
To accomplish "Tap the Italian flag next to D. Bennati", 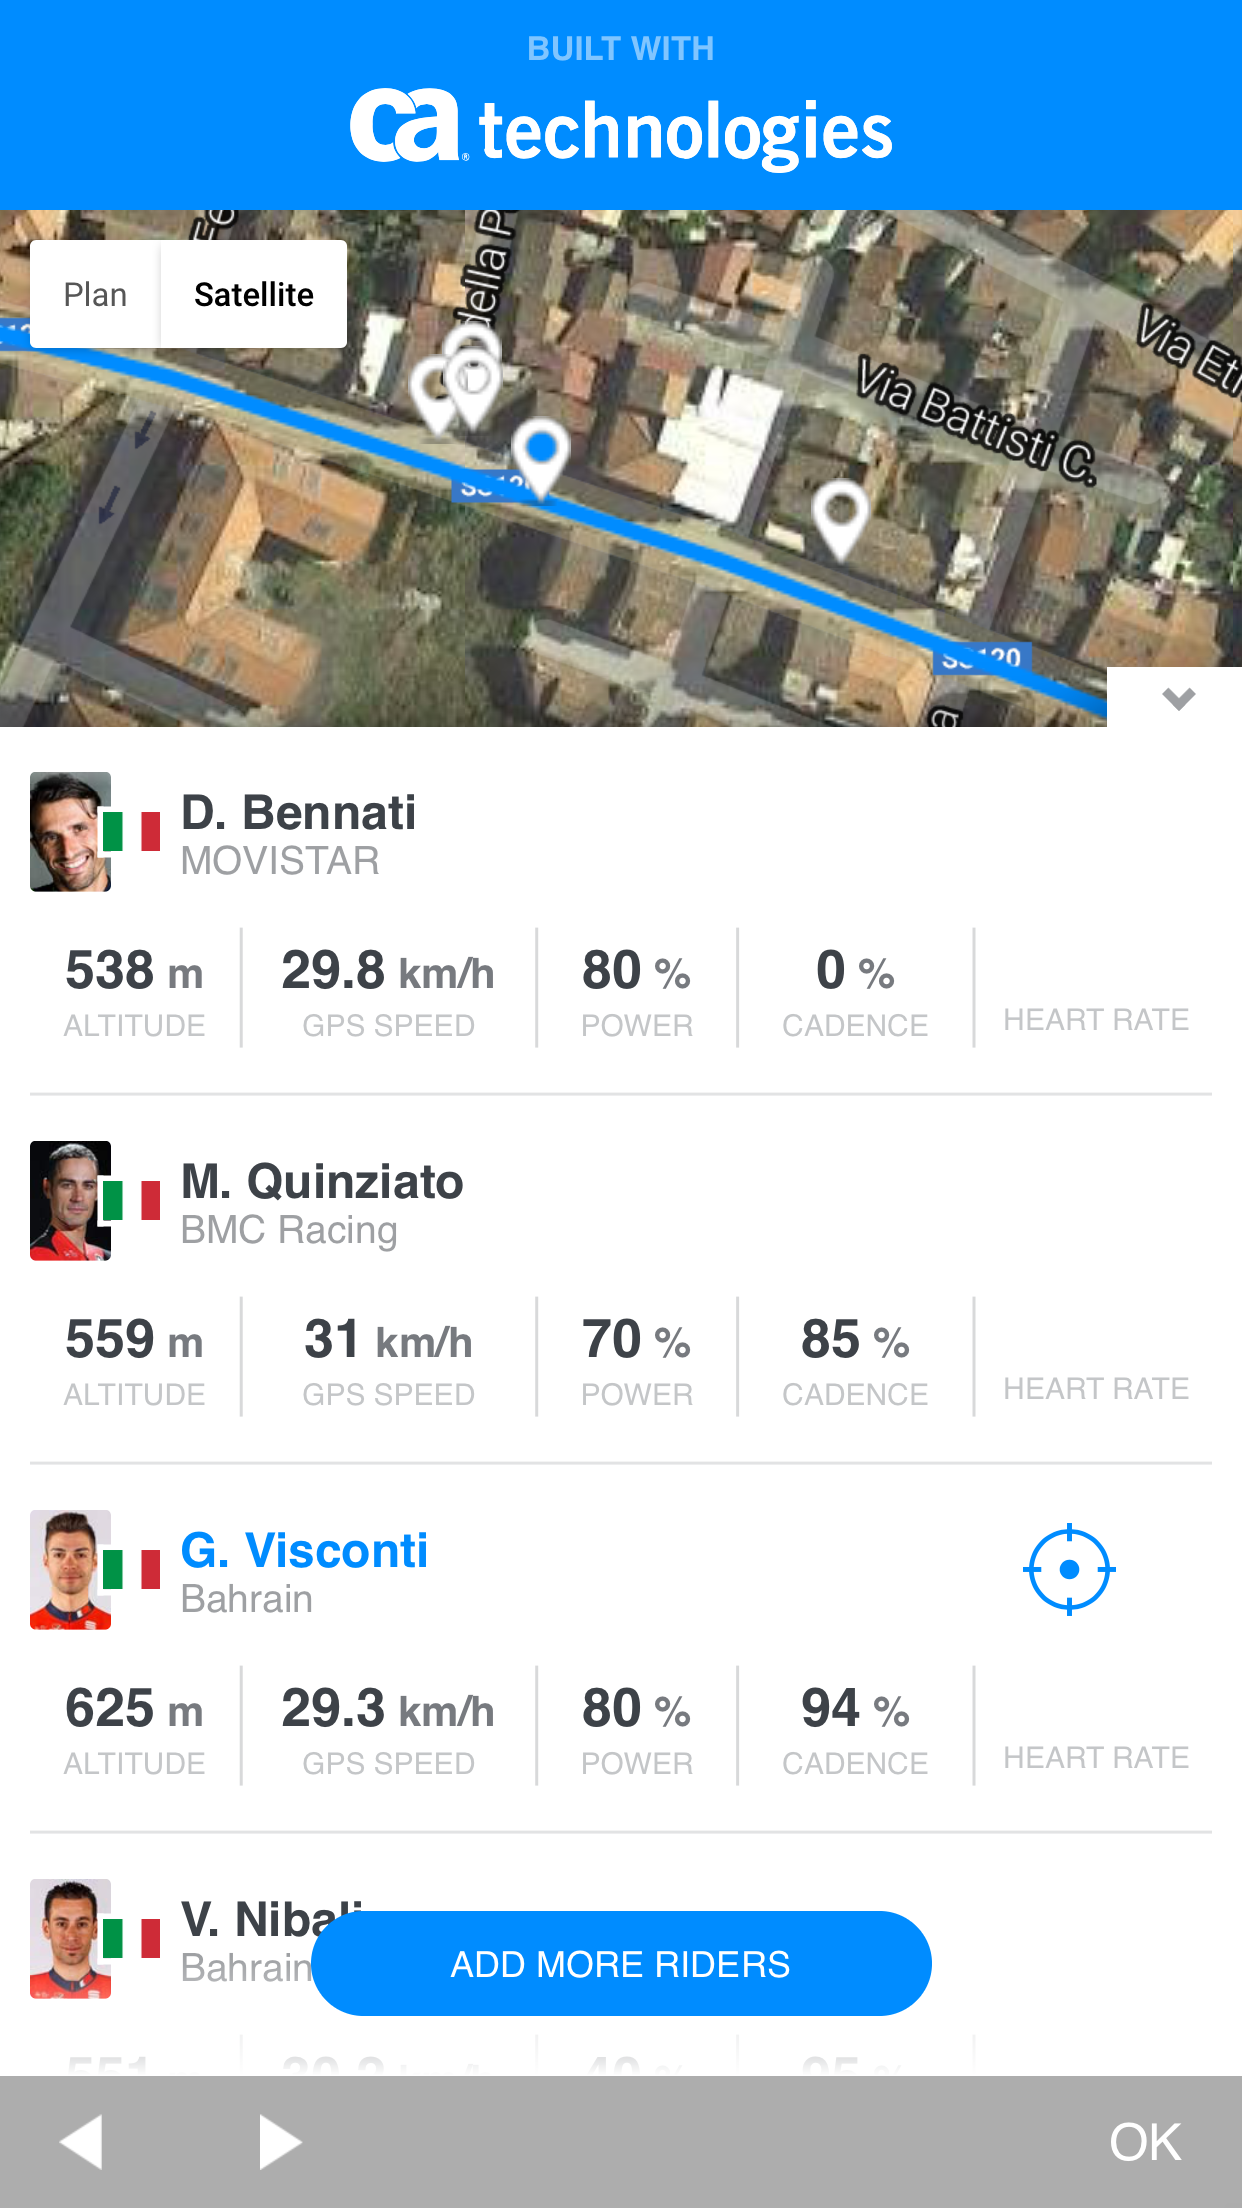I will 131,831.
